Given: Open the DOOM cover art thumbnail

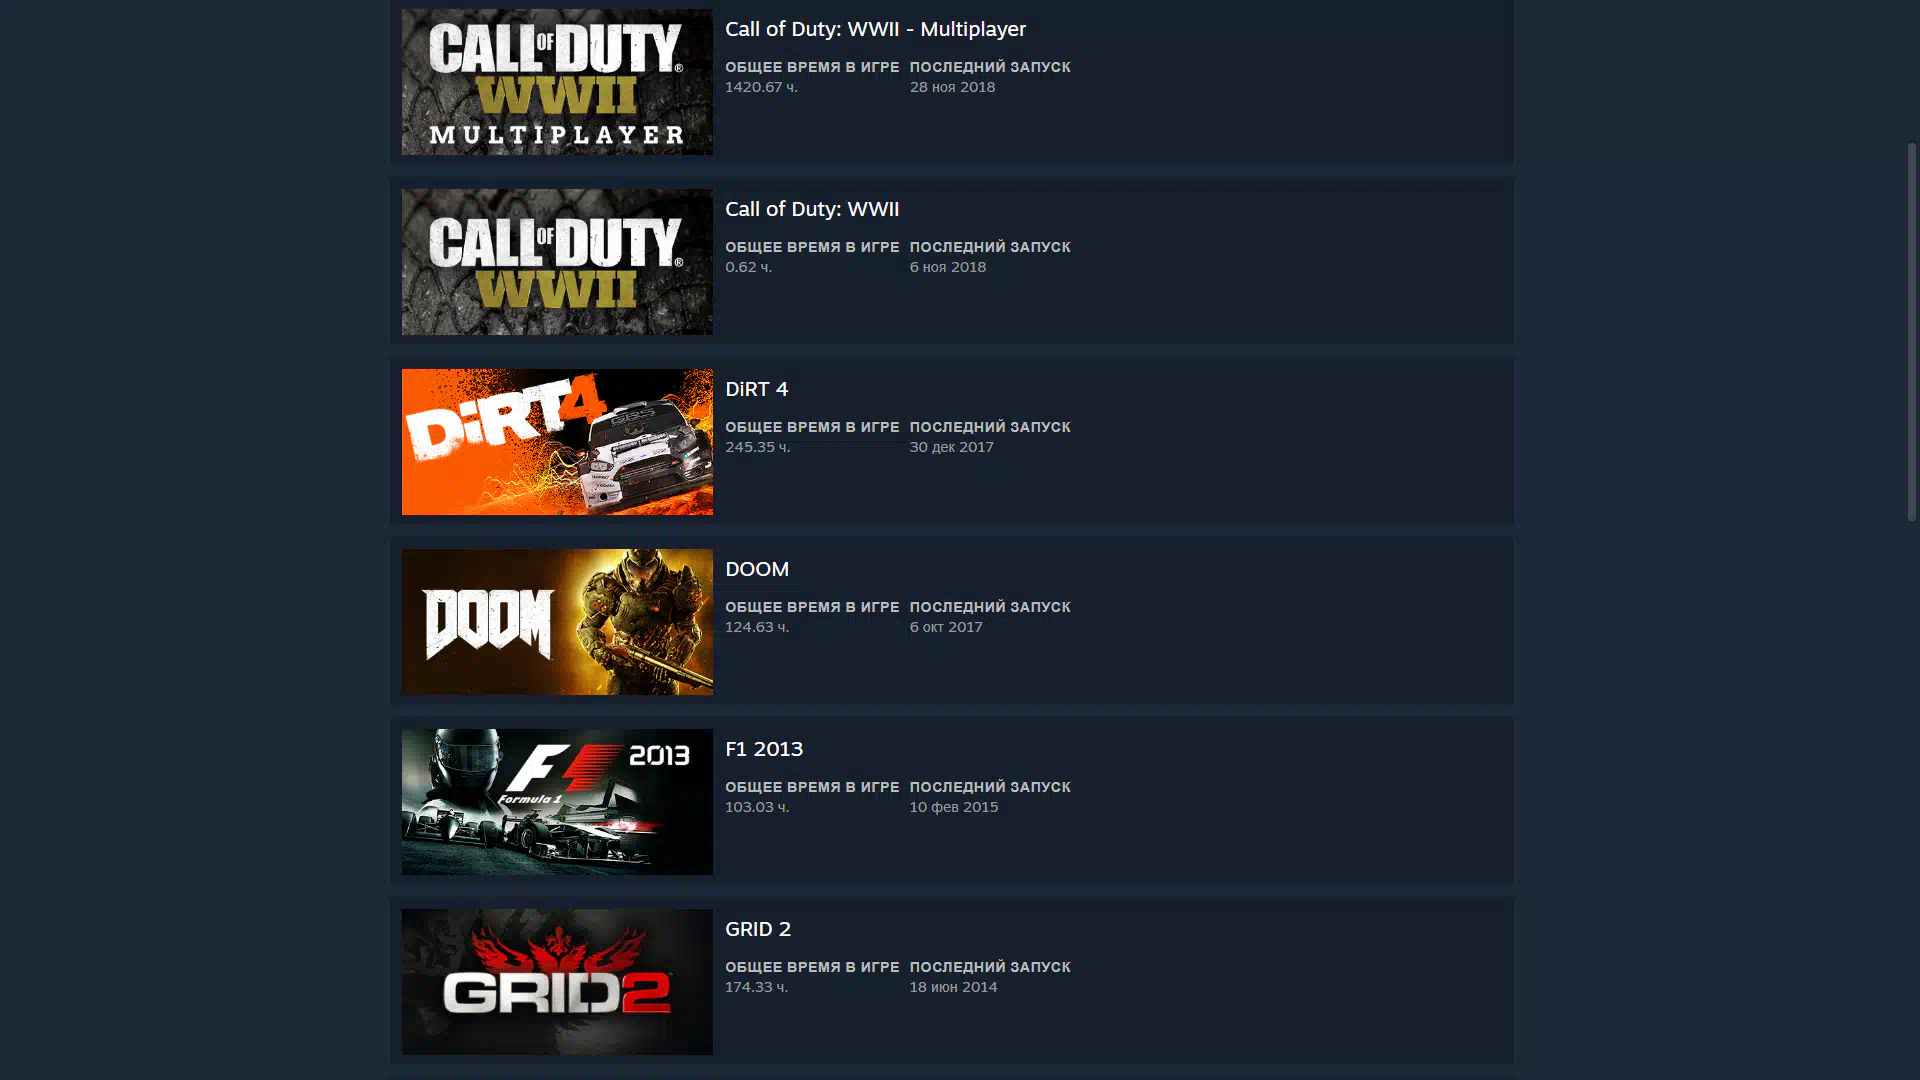Looking at the screenshot, I should point(557,622).
